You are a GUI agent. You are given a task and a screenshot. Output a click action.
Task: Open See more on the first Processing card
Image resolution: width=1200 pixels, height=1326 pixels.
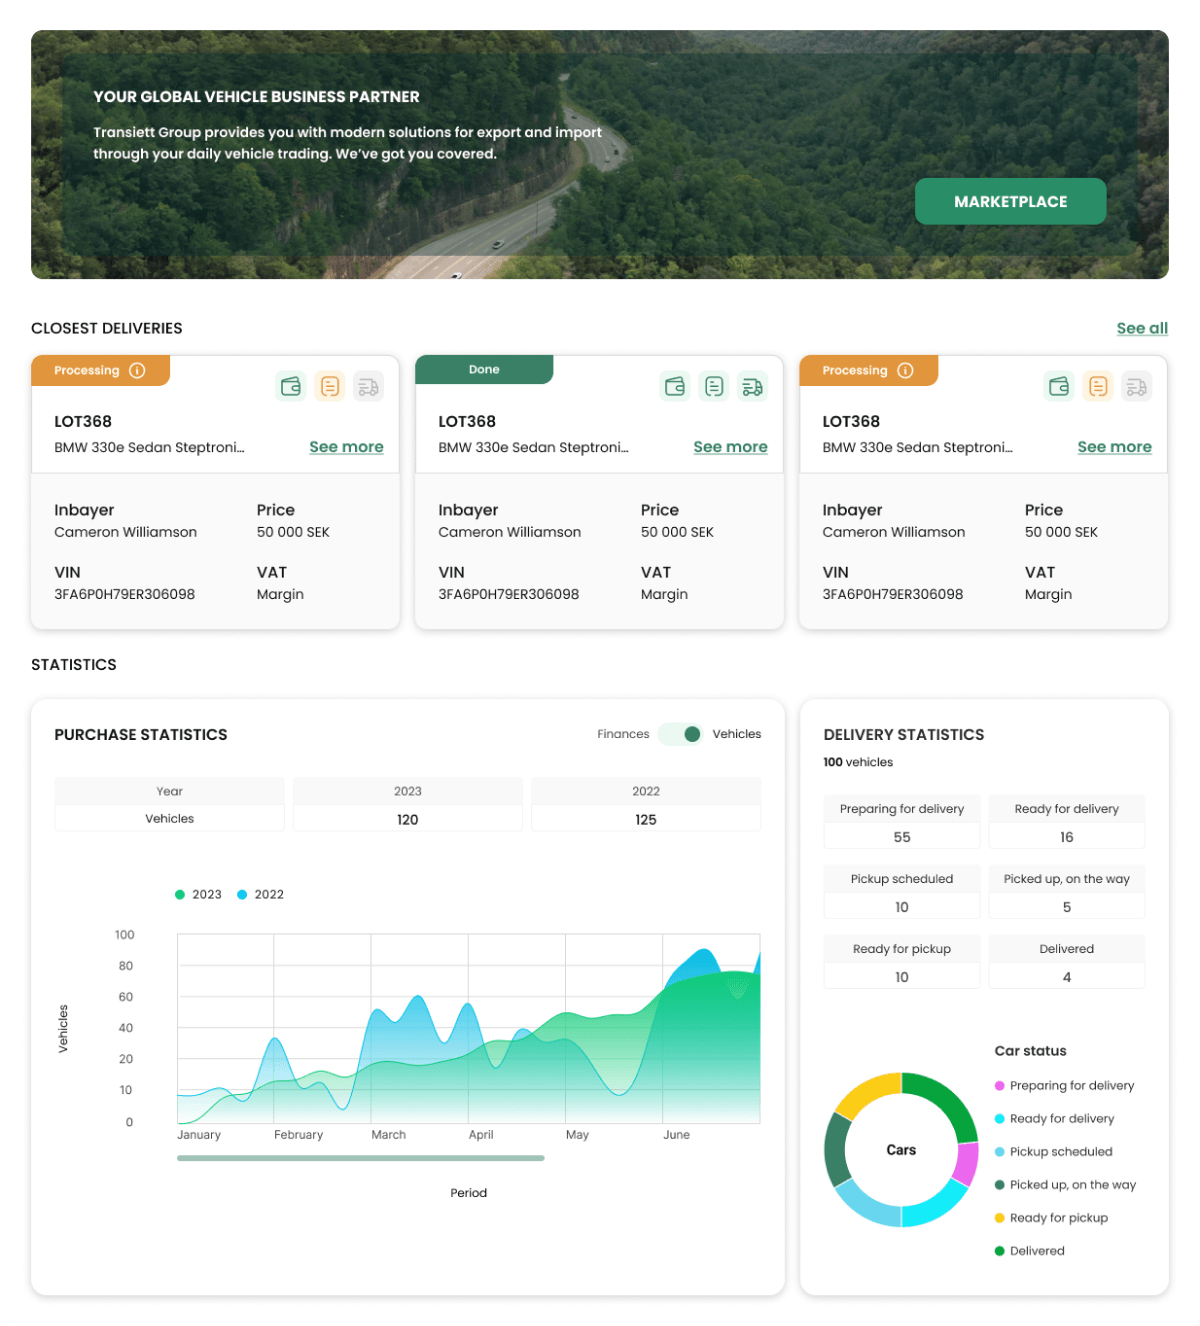pos(346,447)
